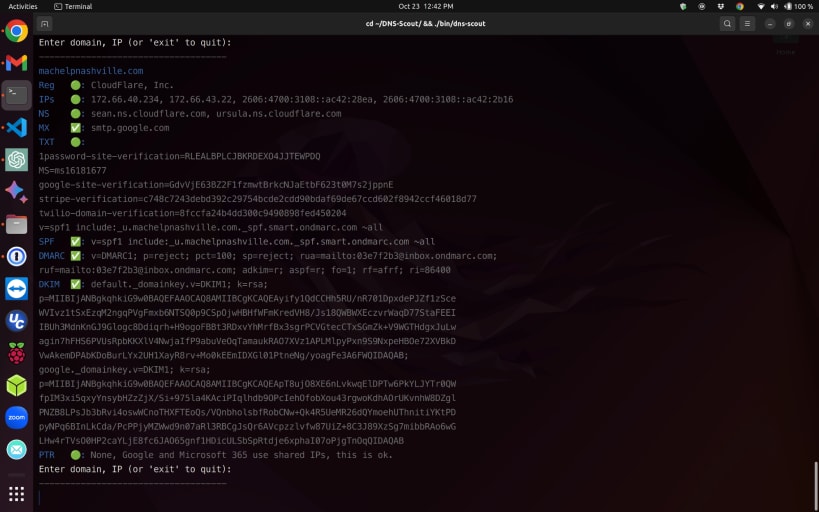Click the green shield tray icon
This screenshot has height=512, width=819.
click(x=683, y=6)
